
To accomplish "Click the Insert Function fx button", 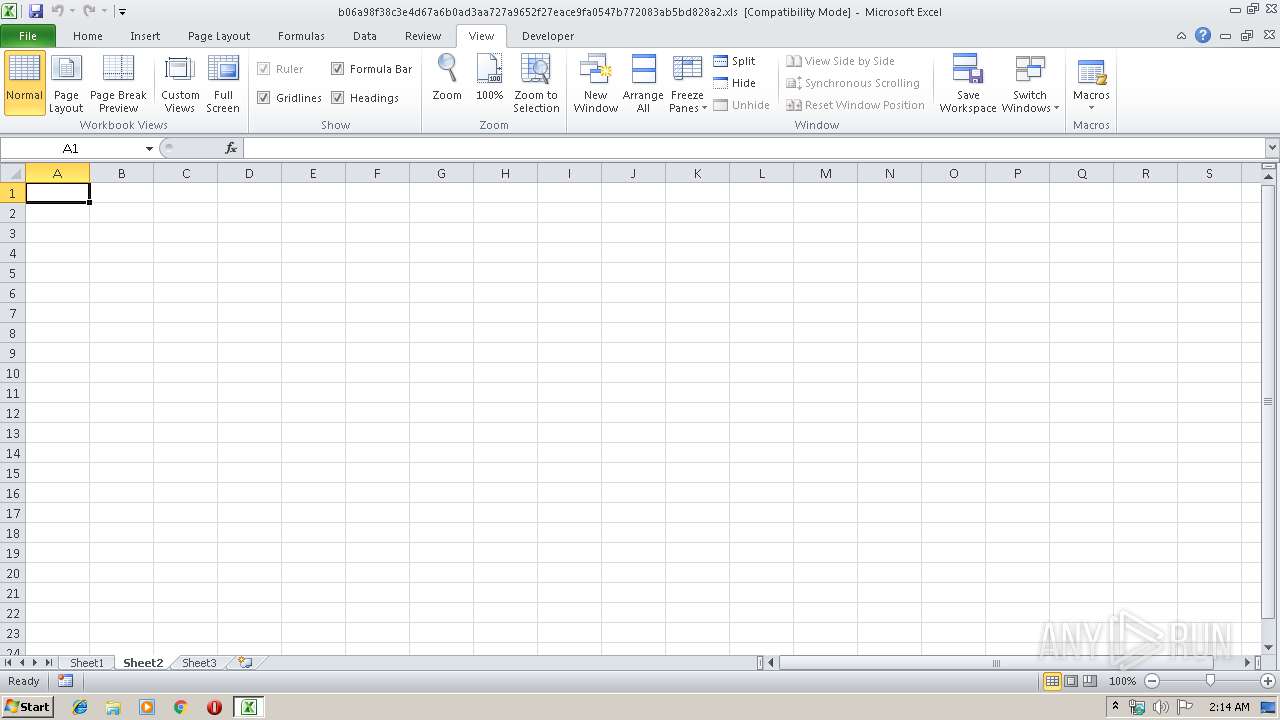I will point(231,148).
